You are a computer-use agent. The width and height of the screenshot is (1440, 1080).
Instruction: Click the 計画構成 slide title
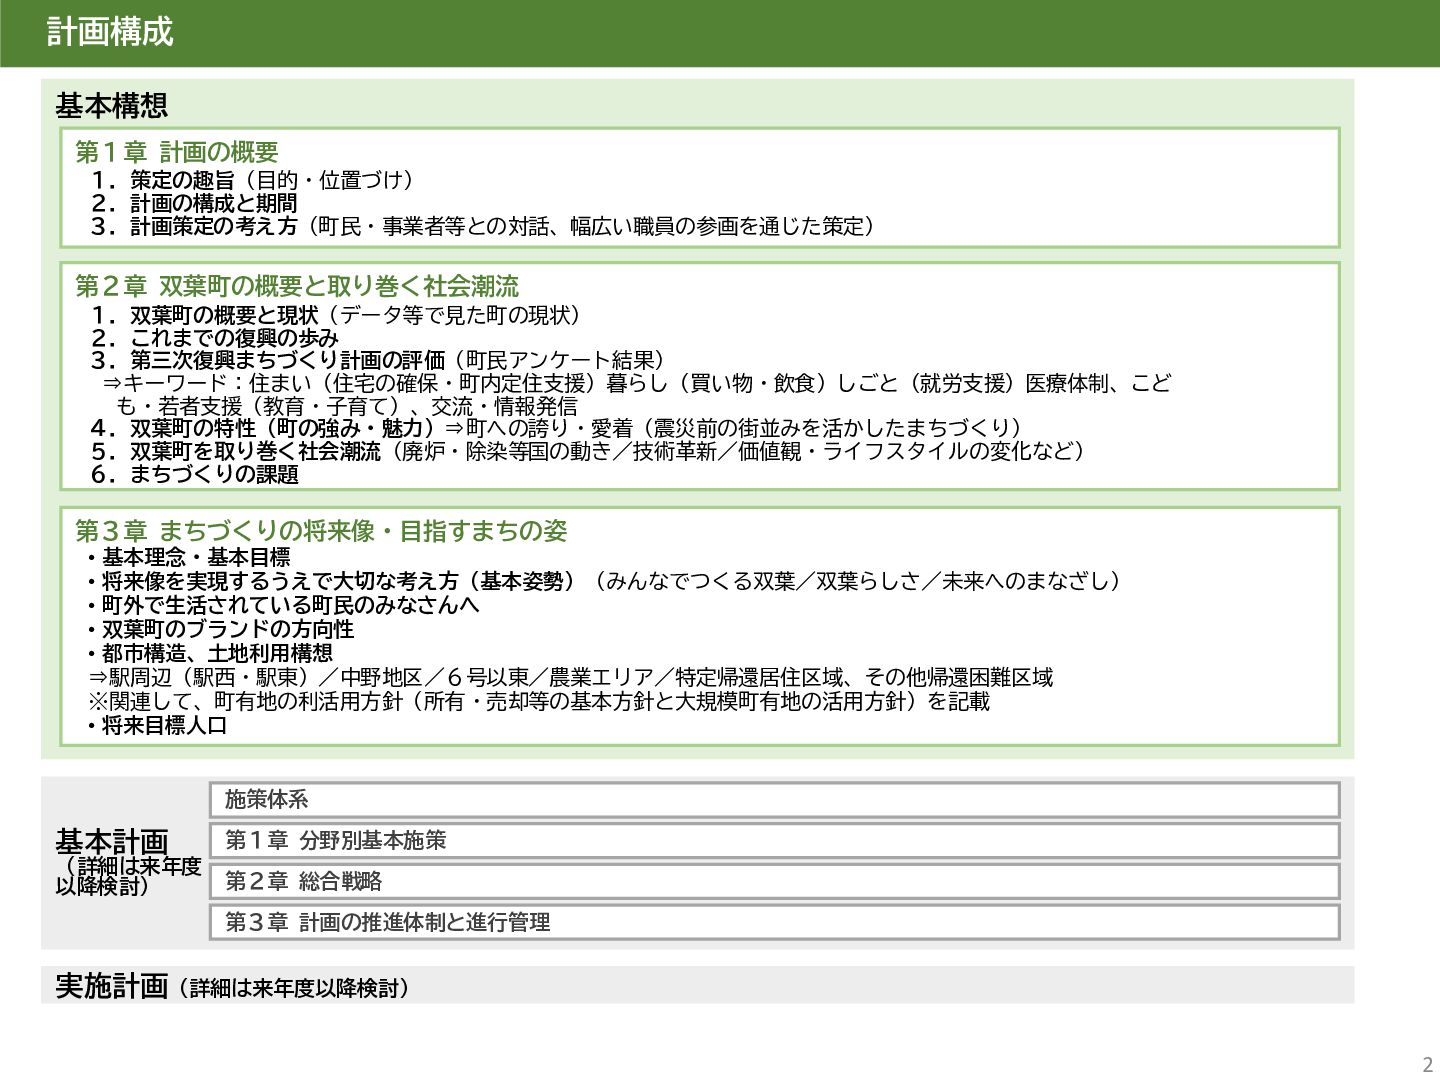110,32
